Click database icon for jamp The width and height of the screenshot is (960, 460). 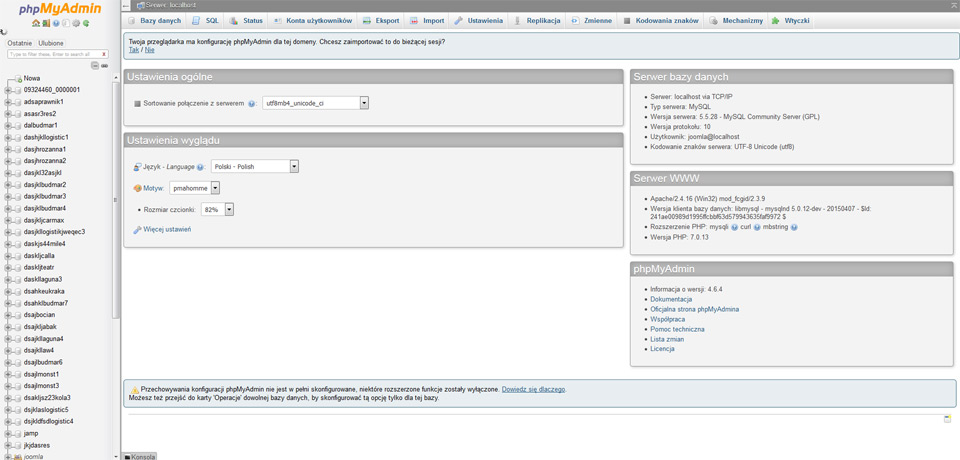click(17, 433)
